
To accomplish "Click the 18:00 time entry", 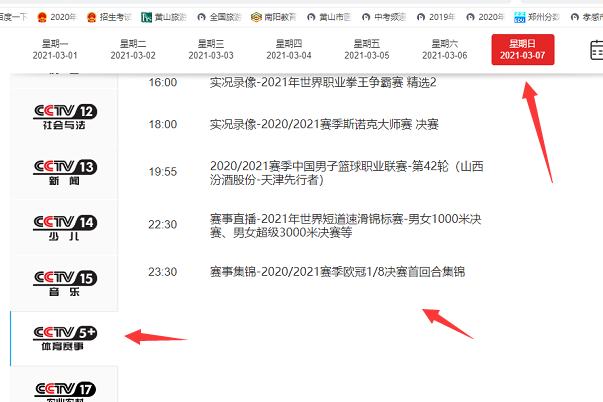I will pyautogui.click(x=163, y=124).
